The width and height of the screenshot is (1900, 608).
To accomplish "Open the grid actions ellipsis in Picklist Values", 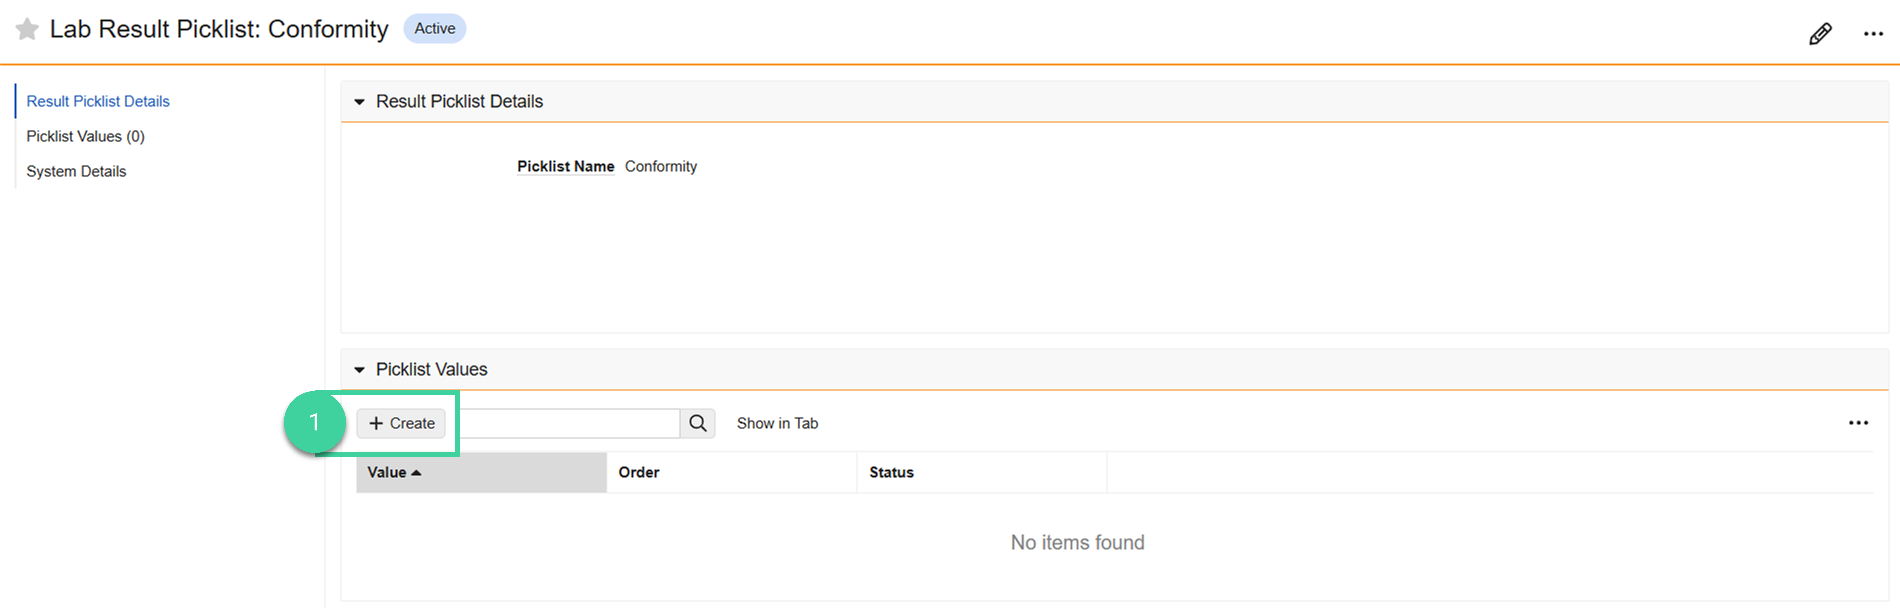I will (1860, 422).
